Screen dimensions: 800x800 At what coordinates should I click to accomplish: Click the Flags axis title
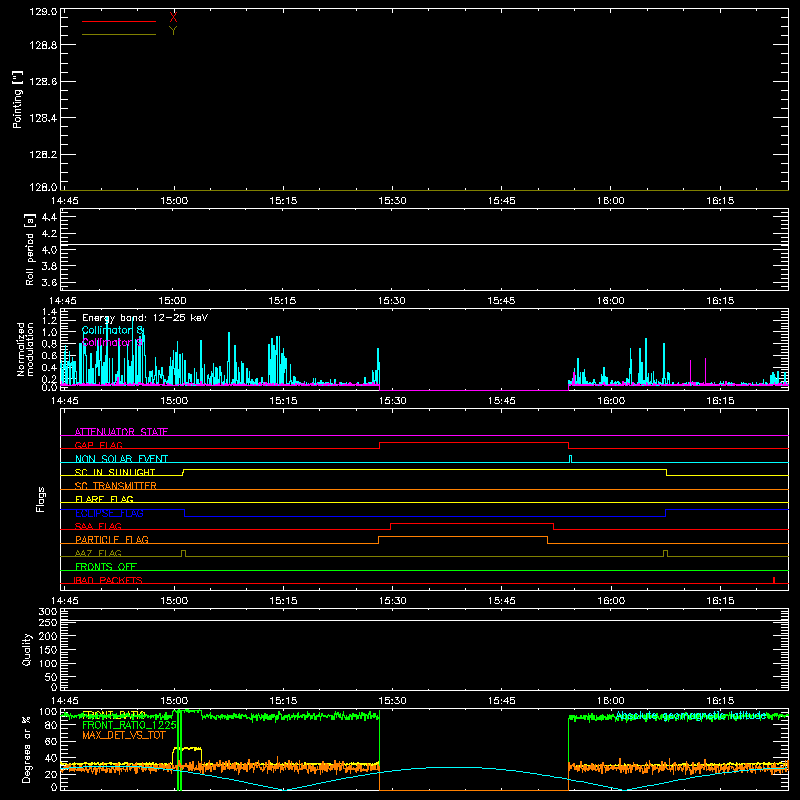[x=41, y=499]
